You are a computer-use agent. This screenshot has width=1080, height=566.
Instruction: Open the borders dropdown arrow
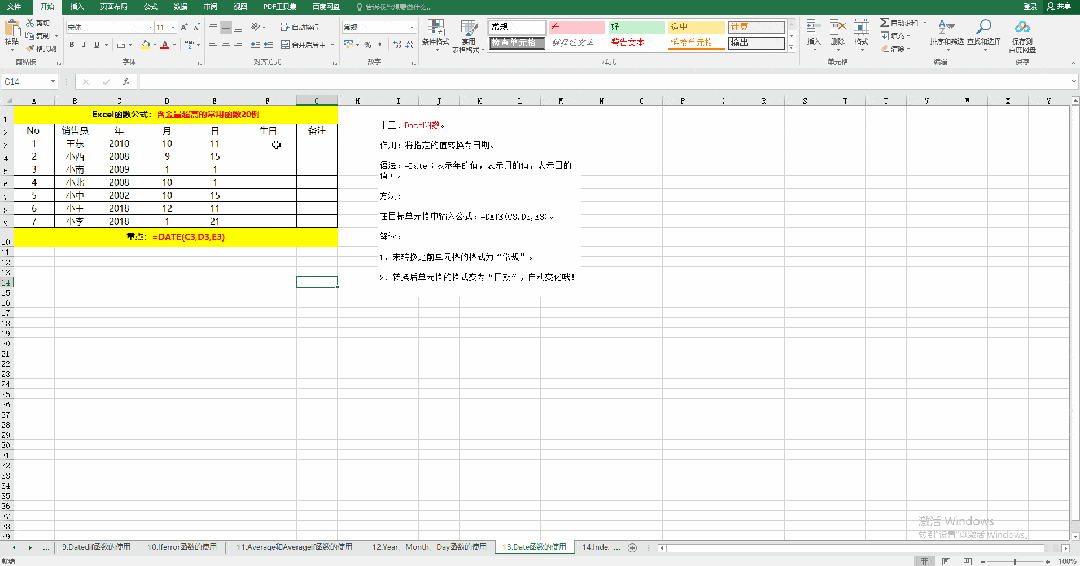tap(131, 45)
